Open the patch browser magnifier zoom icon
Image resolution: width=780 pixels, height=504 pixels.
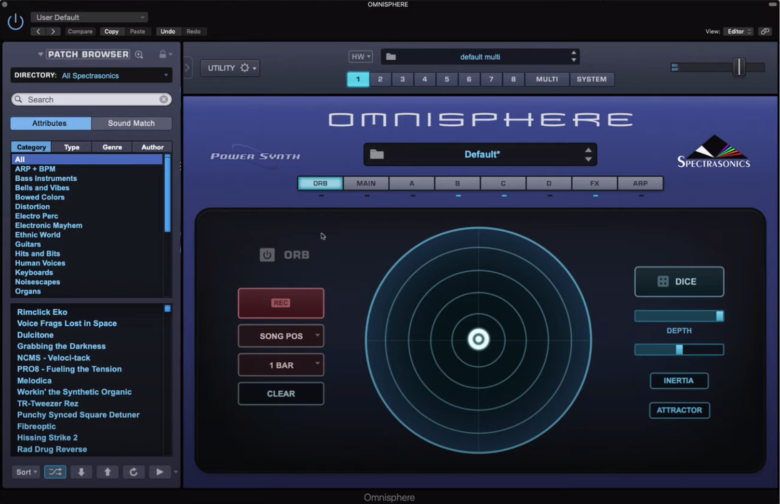coord(139,55)
